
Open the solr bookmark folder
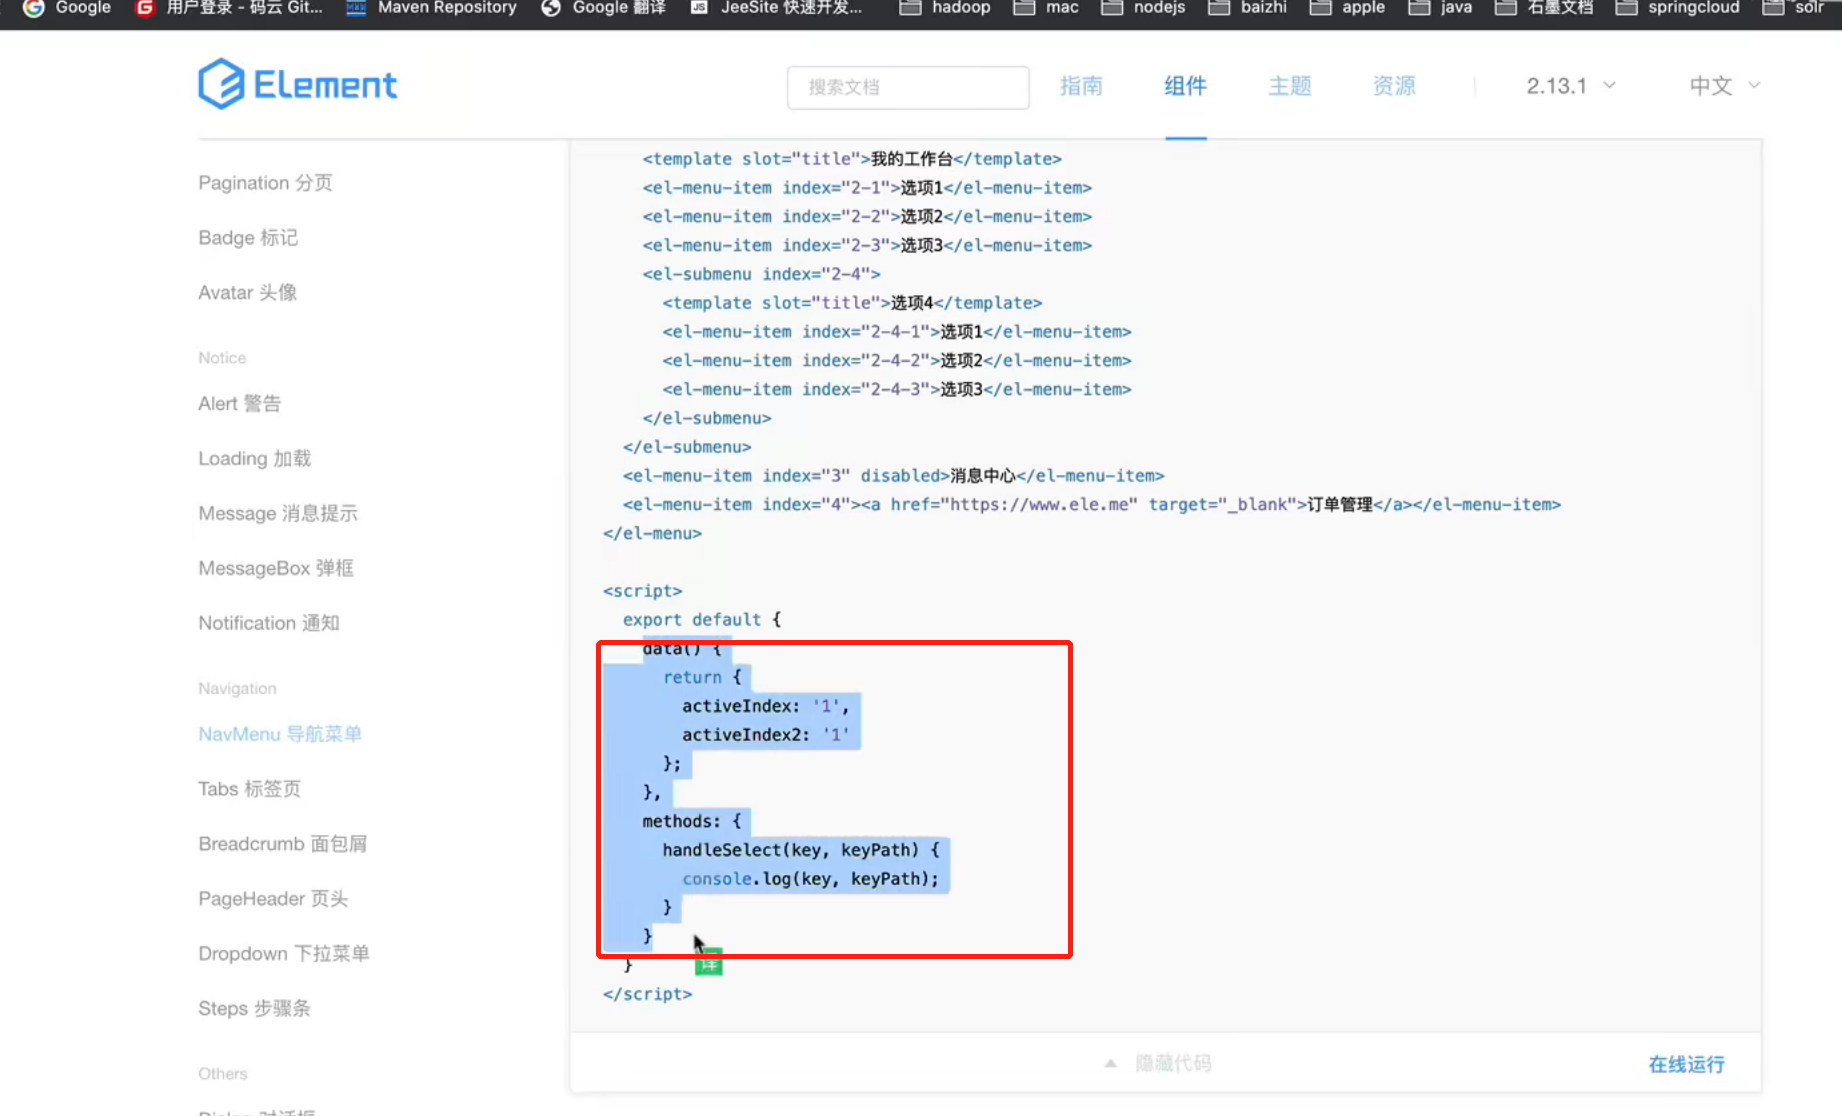coord(1793,8)
